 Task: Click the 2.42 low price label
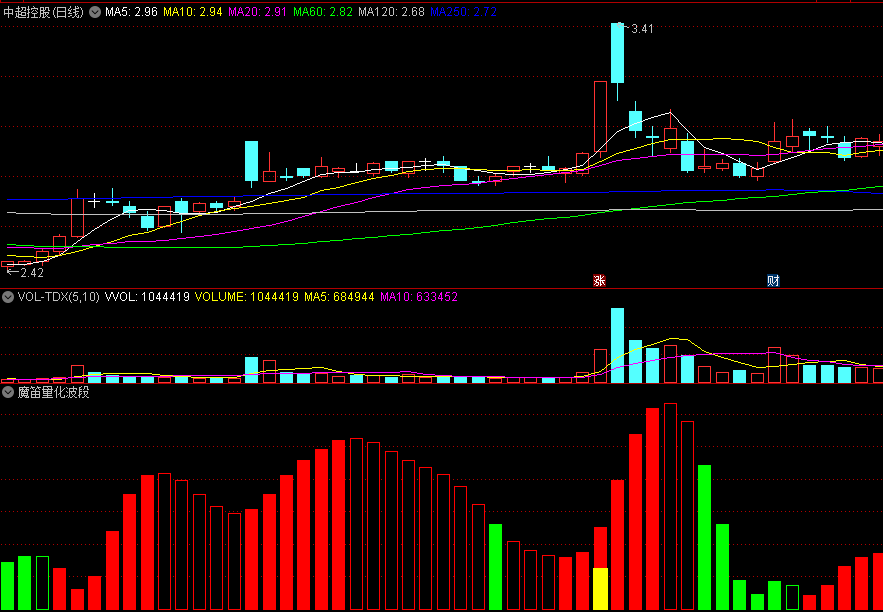click(32, 273)
